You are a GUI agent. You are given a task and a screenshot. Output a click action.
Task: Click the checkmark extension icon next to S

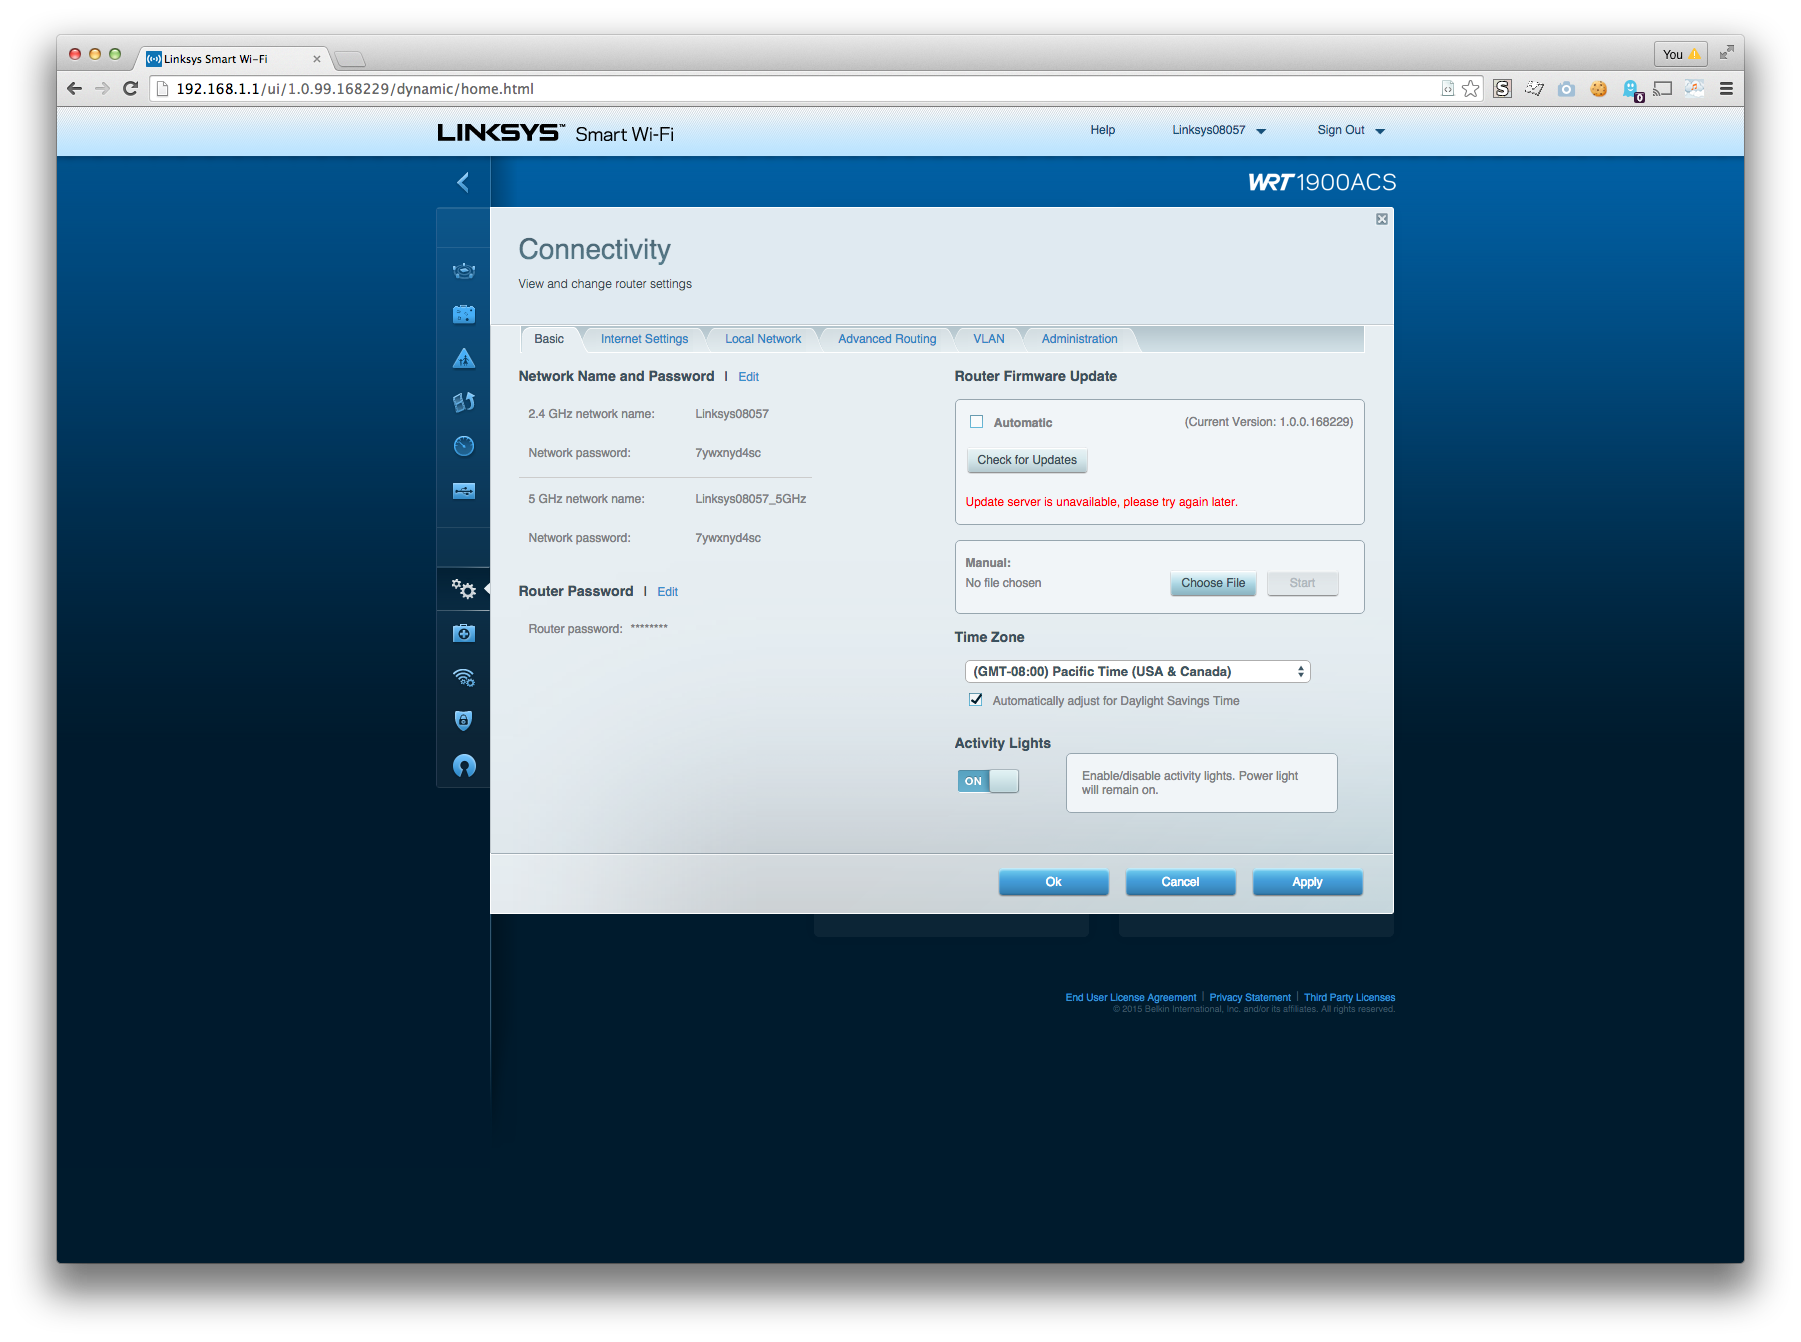tap(1534, 88)
